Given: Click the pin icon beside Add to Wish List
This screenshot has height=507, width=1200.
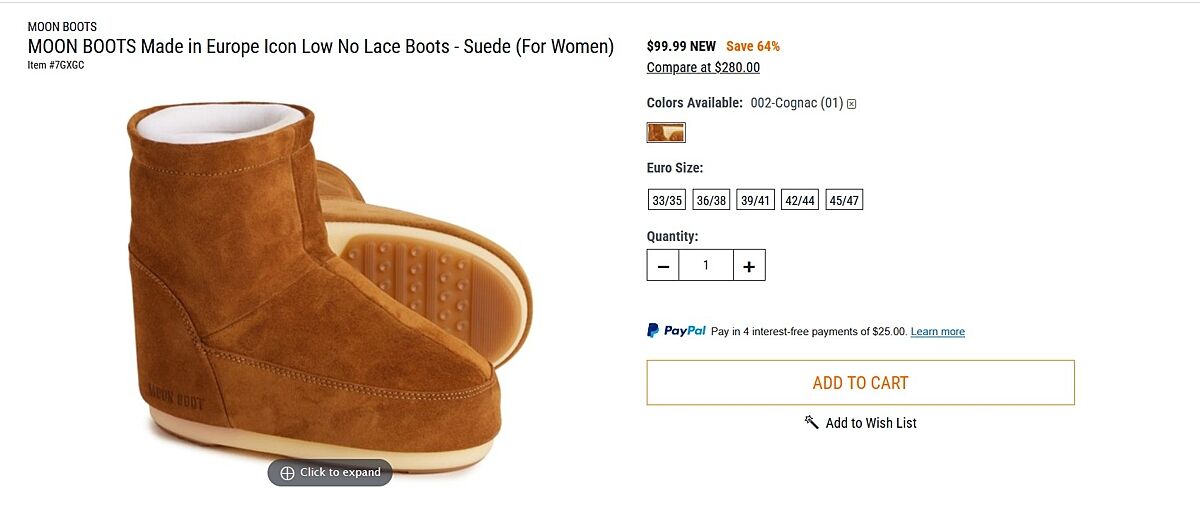Looking at the screenshot, I should point(812,422).
